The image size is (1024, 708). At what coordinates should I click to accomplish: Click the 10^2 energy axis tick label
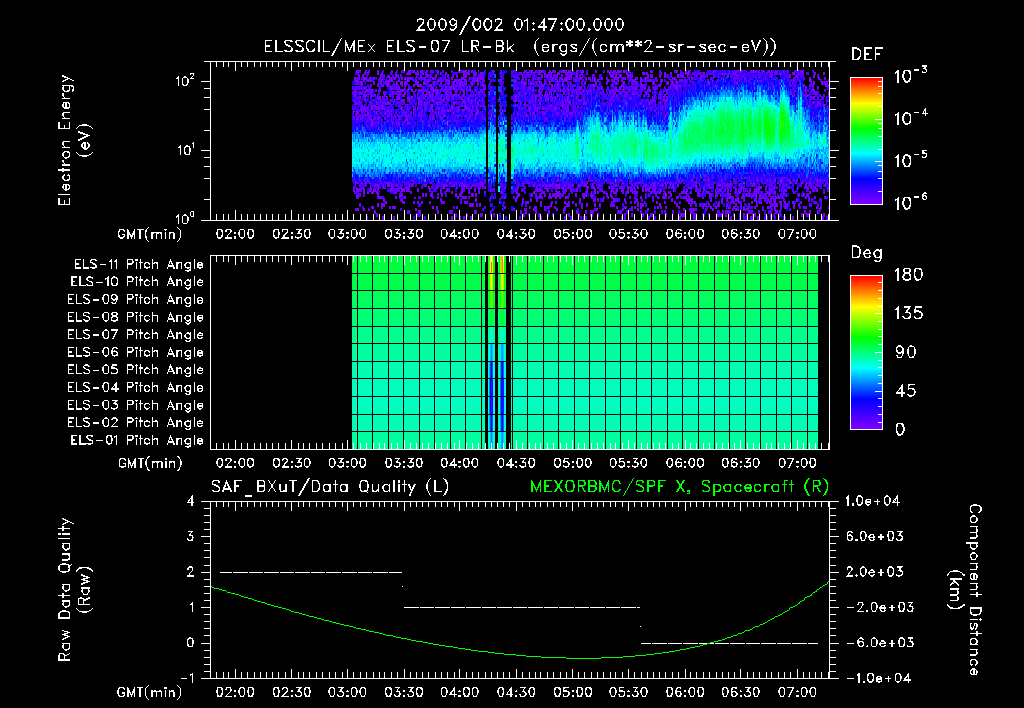185,81
